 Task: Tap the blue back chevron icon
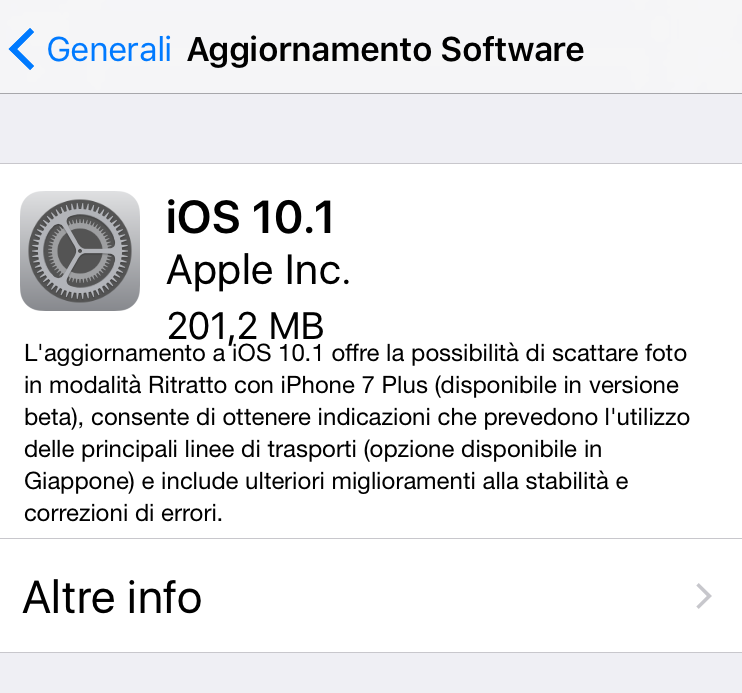coord(22,49)
